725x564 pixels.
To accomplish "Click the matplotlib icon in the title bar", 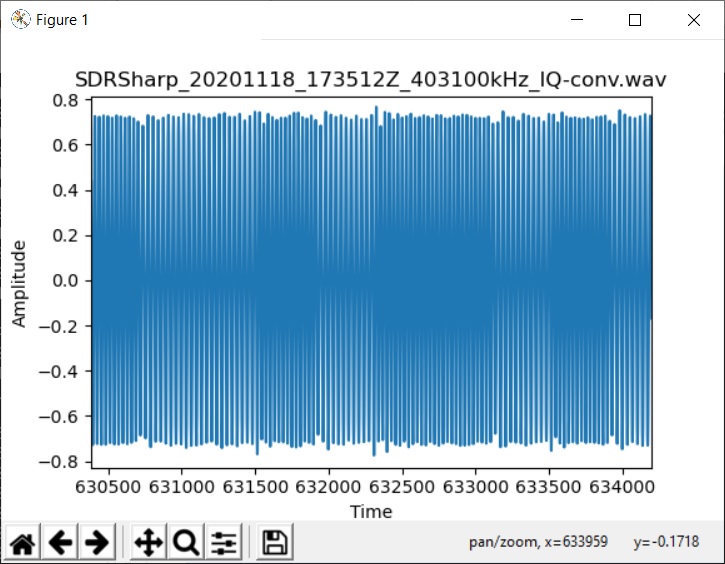I will tap(19, 20).
